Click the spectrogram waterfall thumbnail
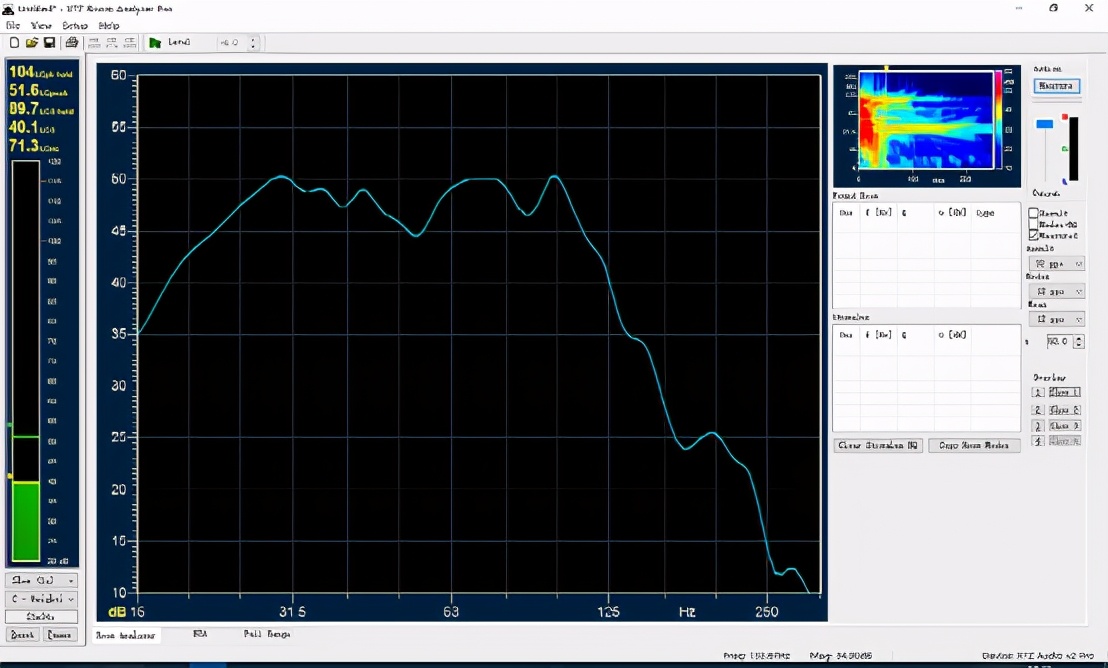Image resolution: width=1108 pixels, height=668 pixels. pos(926,119)
